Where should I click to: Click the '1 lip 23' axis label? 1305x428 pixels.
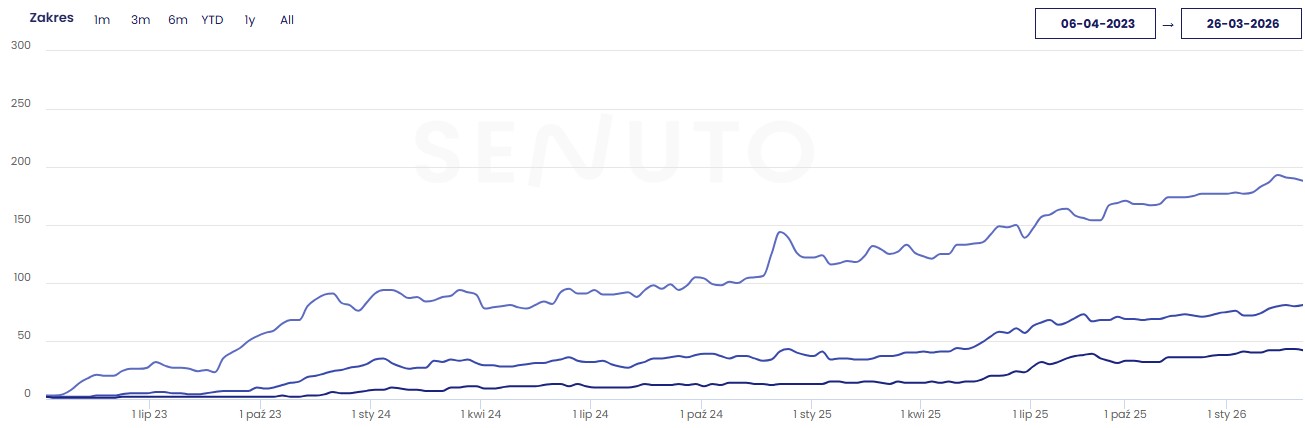pos(149,412)
